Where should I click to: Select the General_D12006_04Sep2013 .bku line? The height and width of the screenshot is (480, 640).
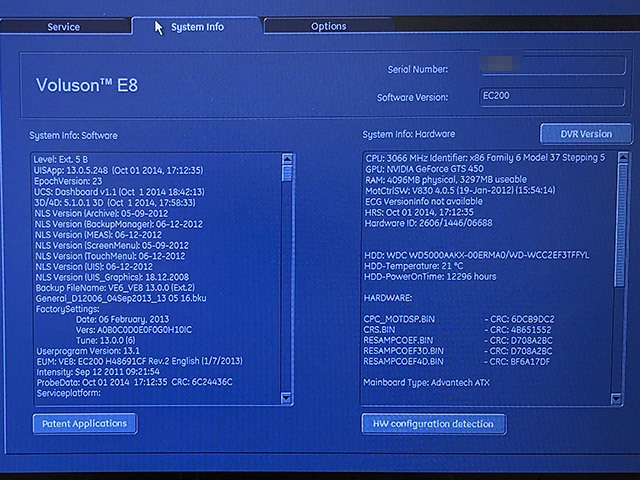pyautogui.click(x=121, y=298)
